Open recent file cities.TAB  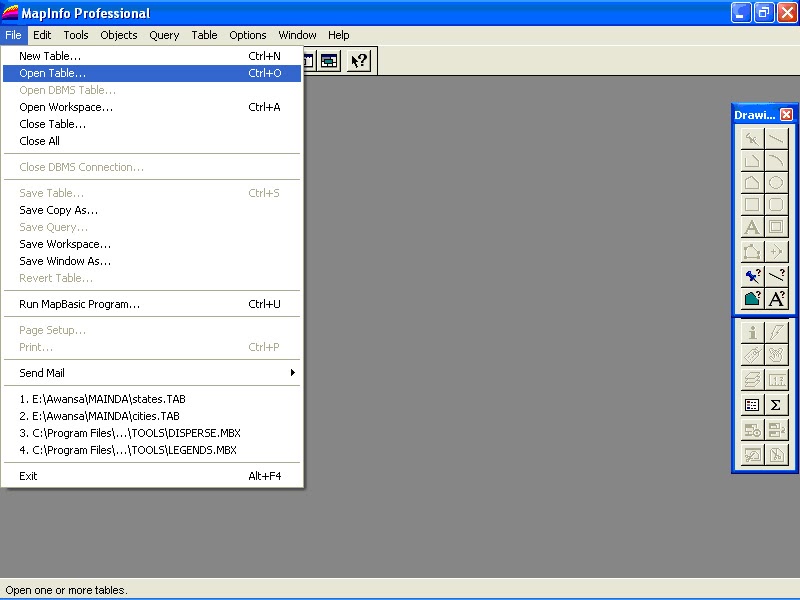click(152, 416)
